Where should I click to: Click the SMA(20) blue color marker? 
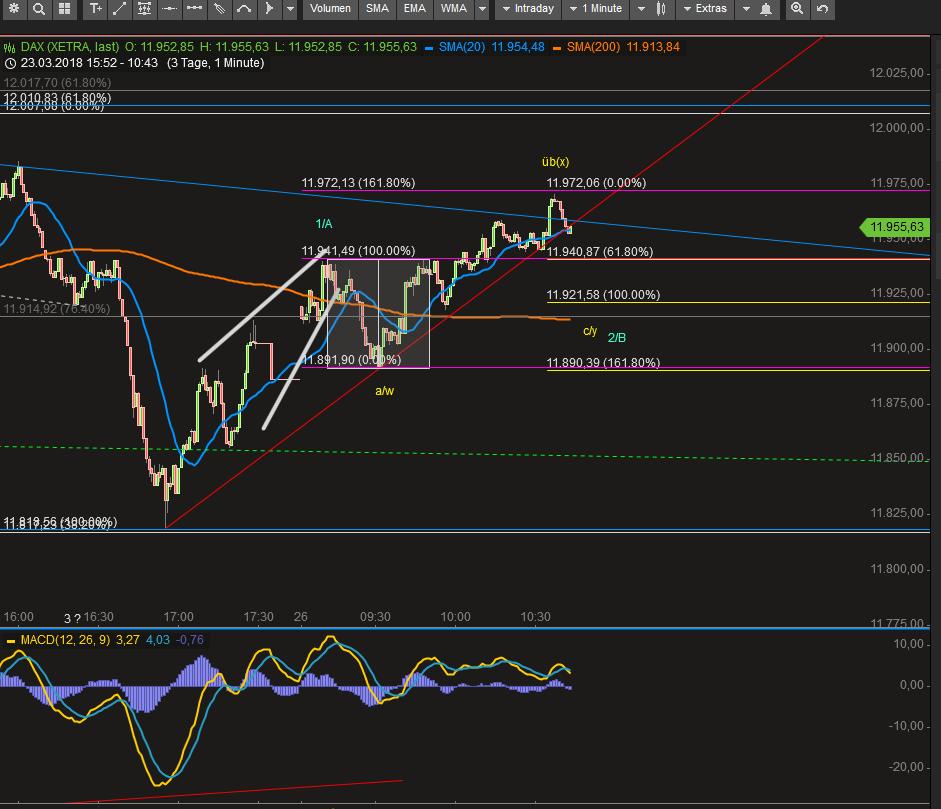[x=429, y=48]
